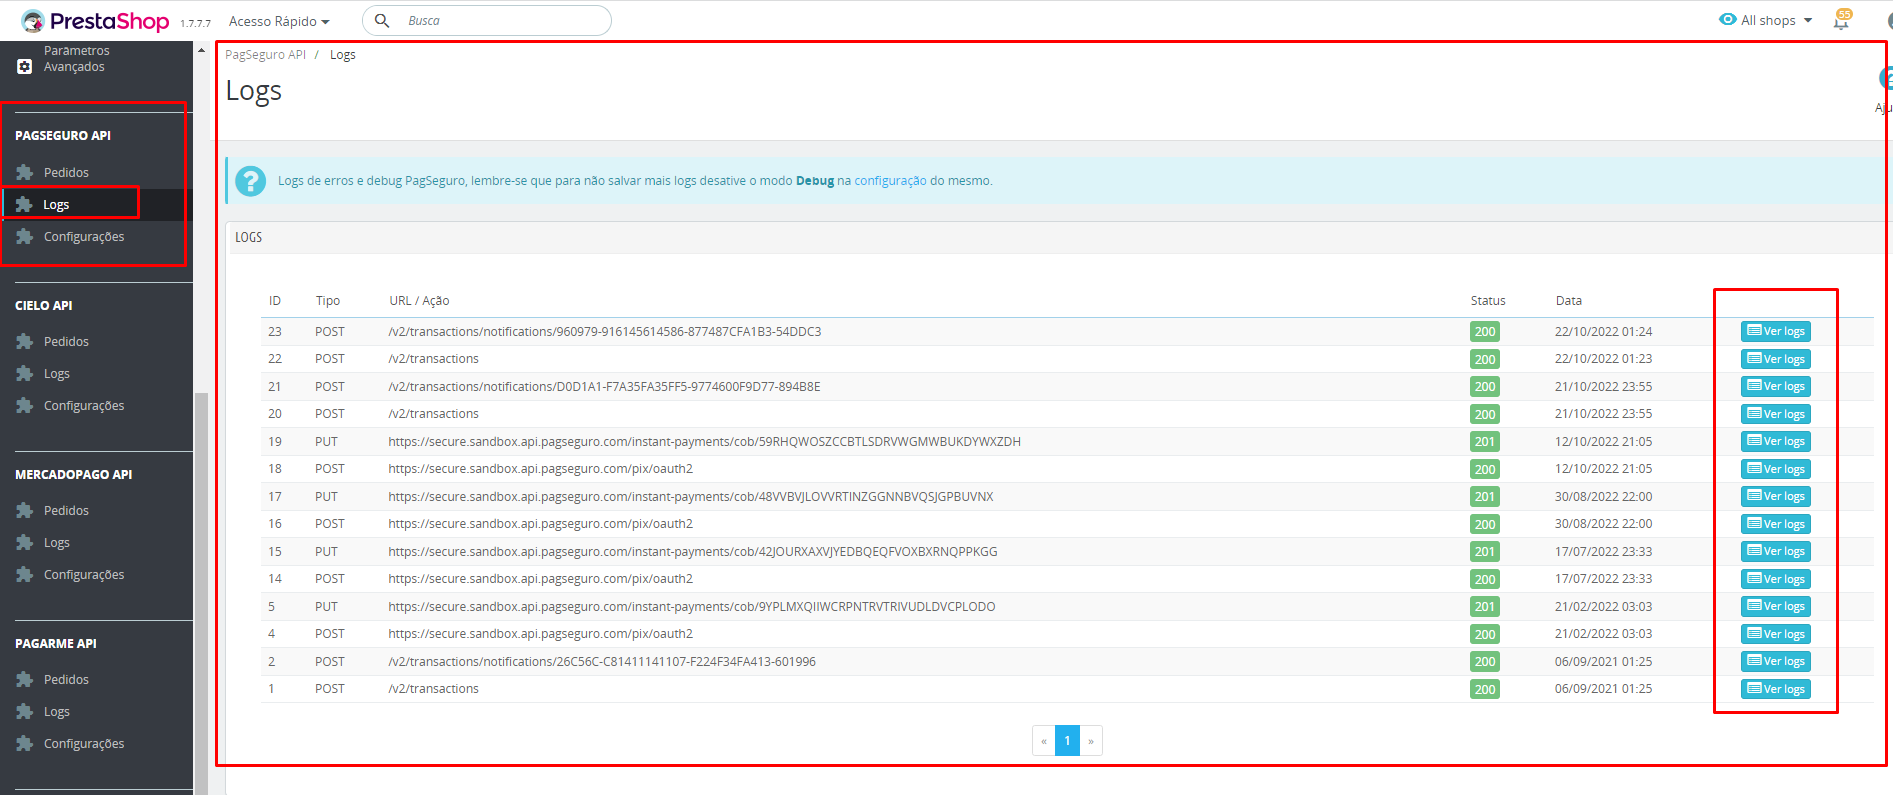Click the help question mark icon
Image resolution: width=1893 pixels, height=795 pixels.
click(250, 181)
